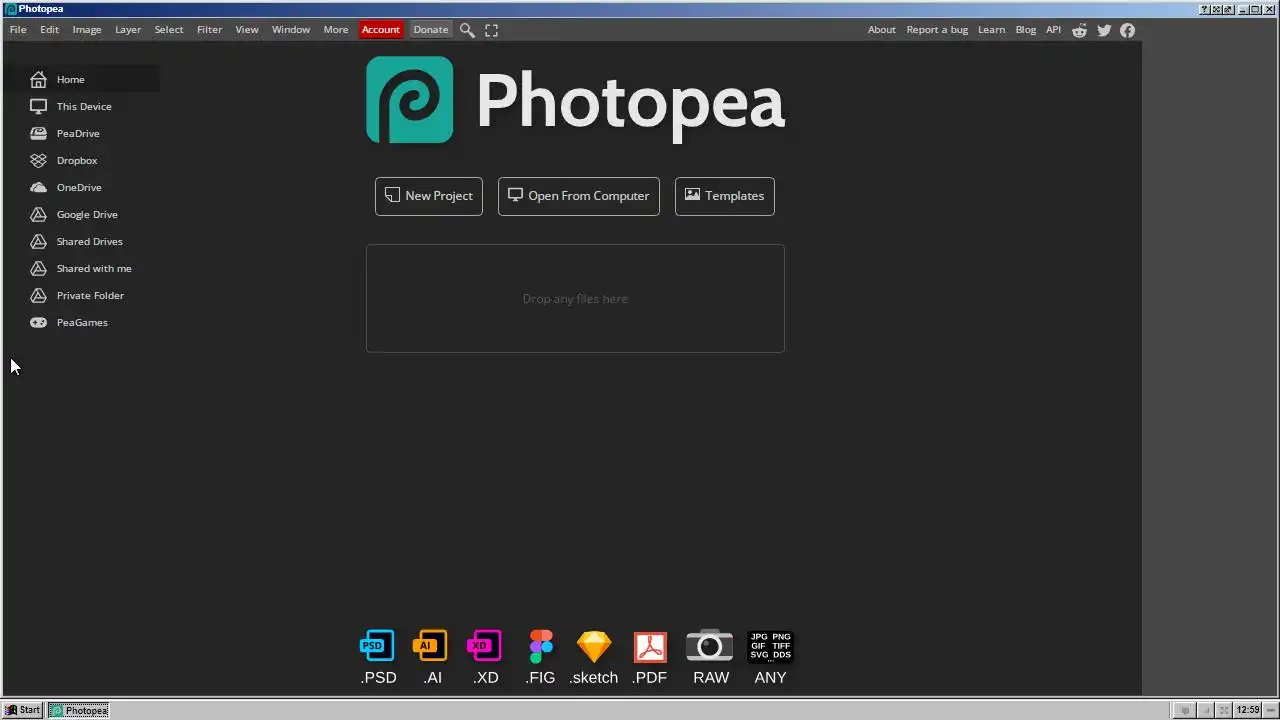Open the Learn link
This screenshot has width=1280, height=720.
[x=991, y=30]
